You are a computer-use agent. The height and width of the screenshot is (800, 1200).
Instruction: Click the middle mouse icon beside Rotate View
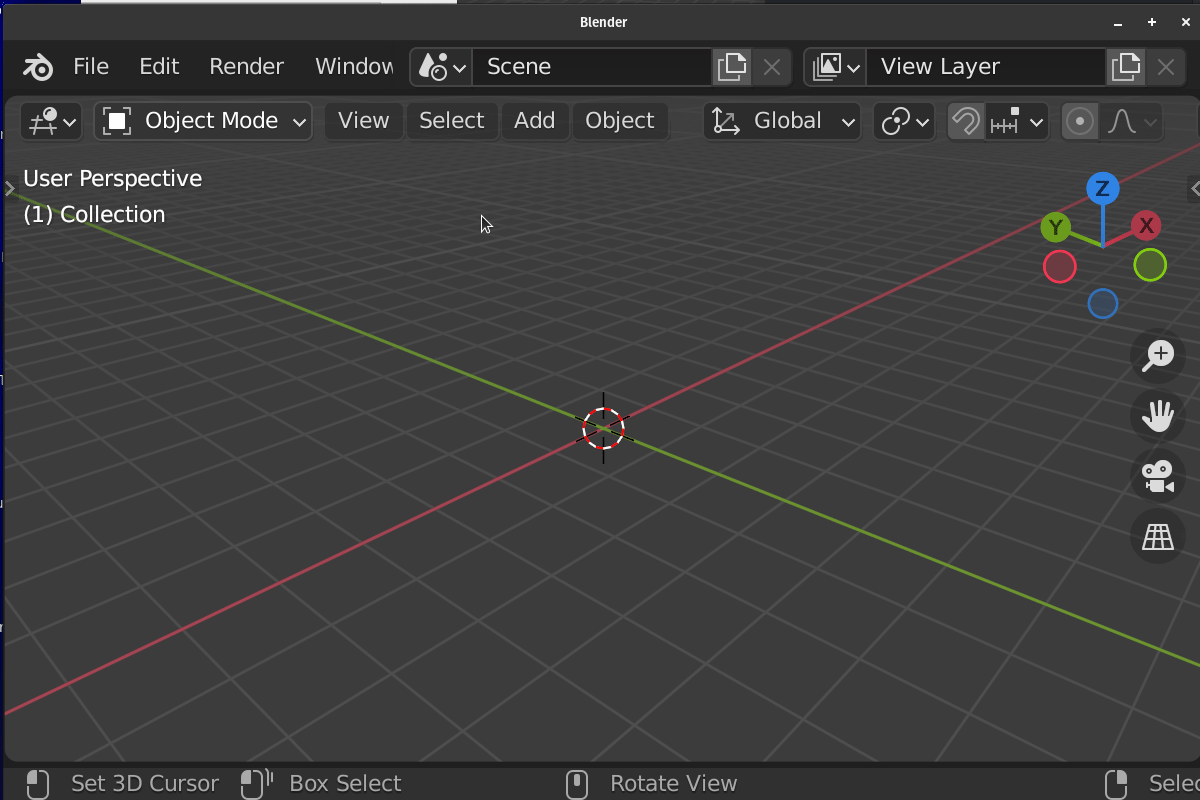coord(577,784)
